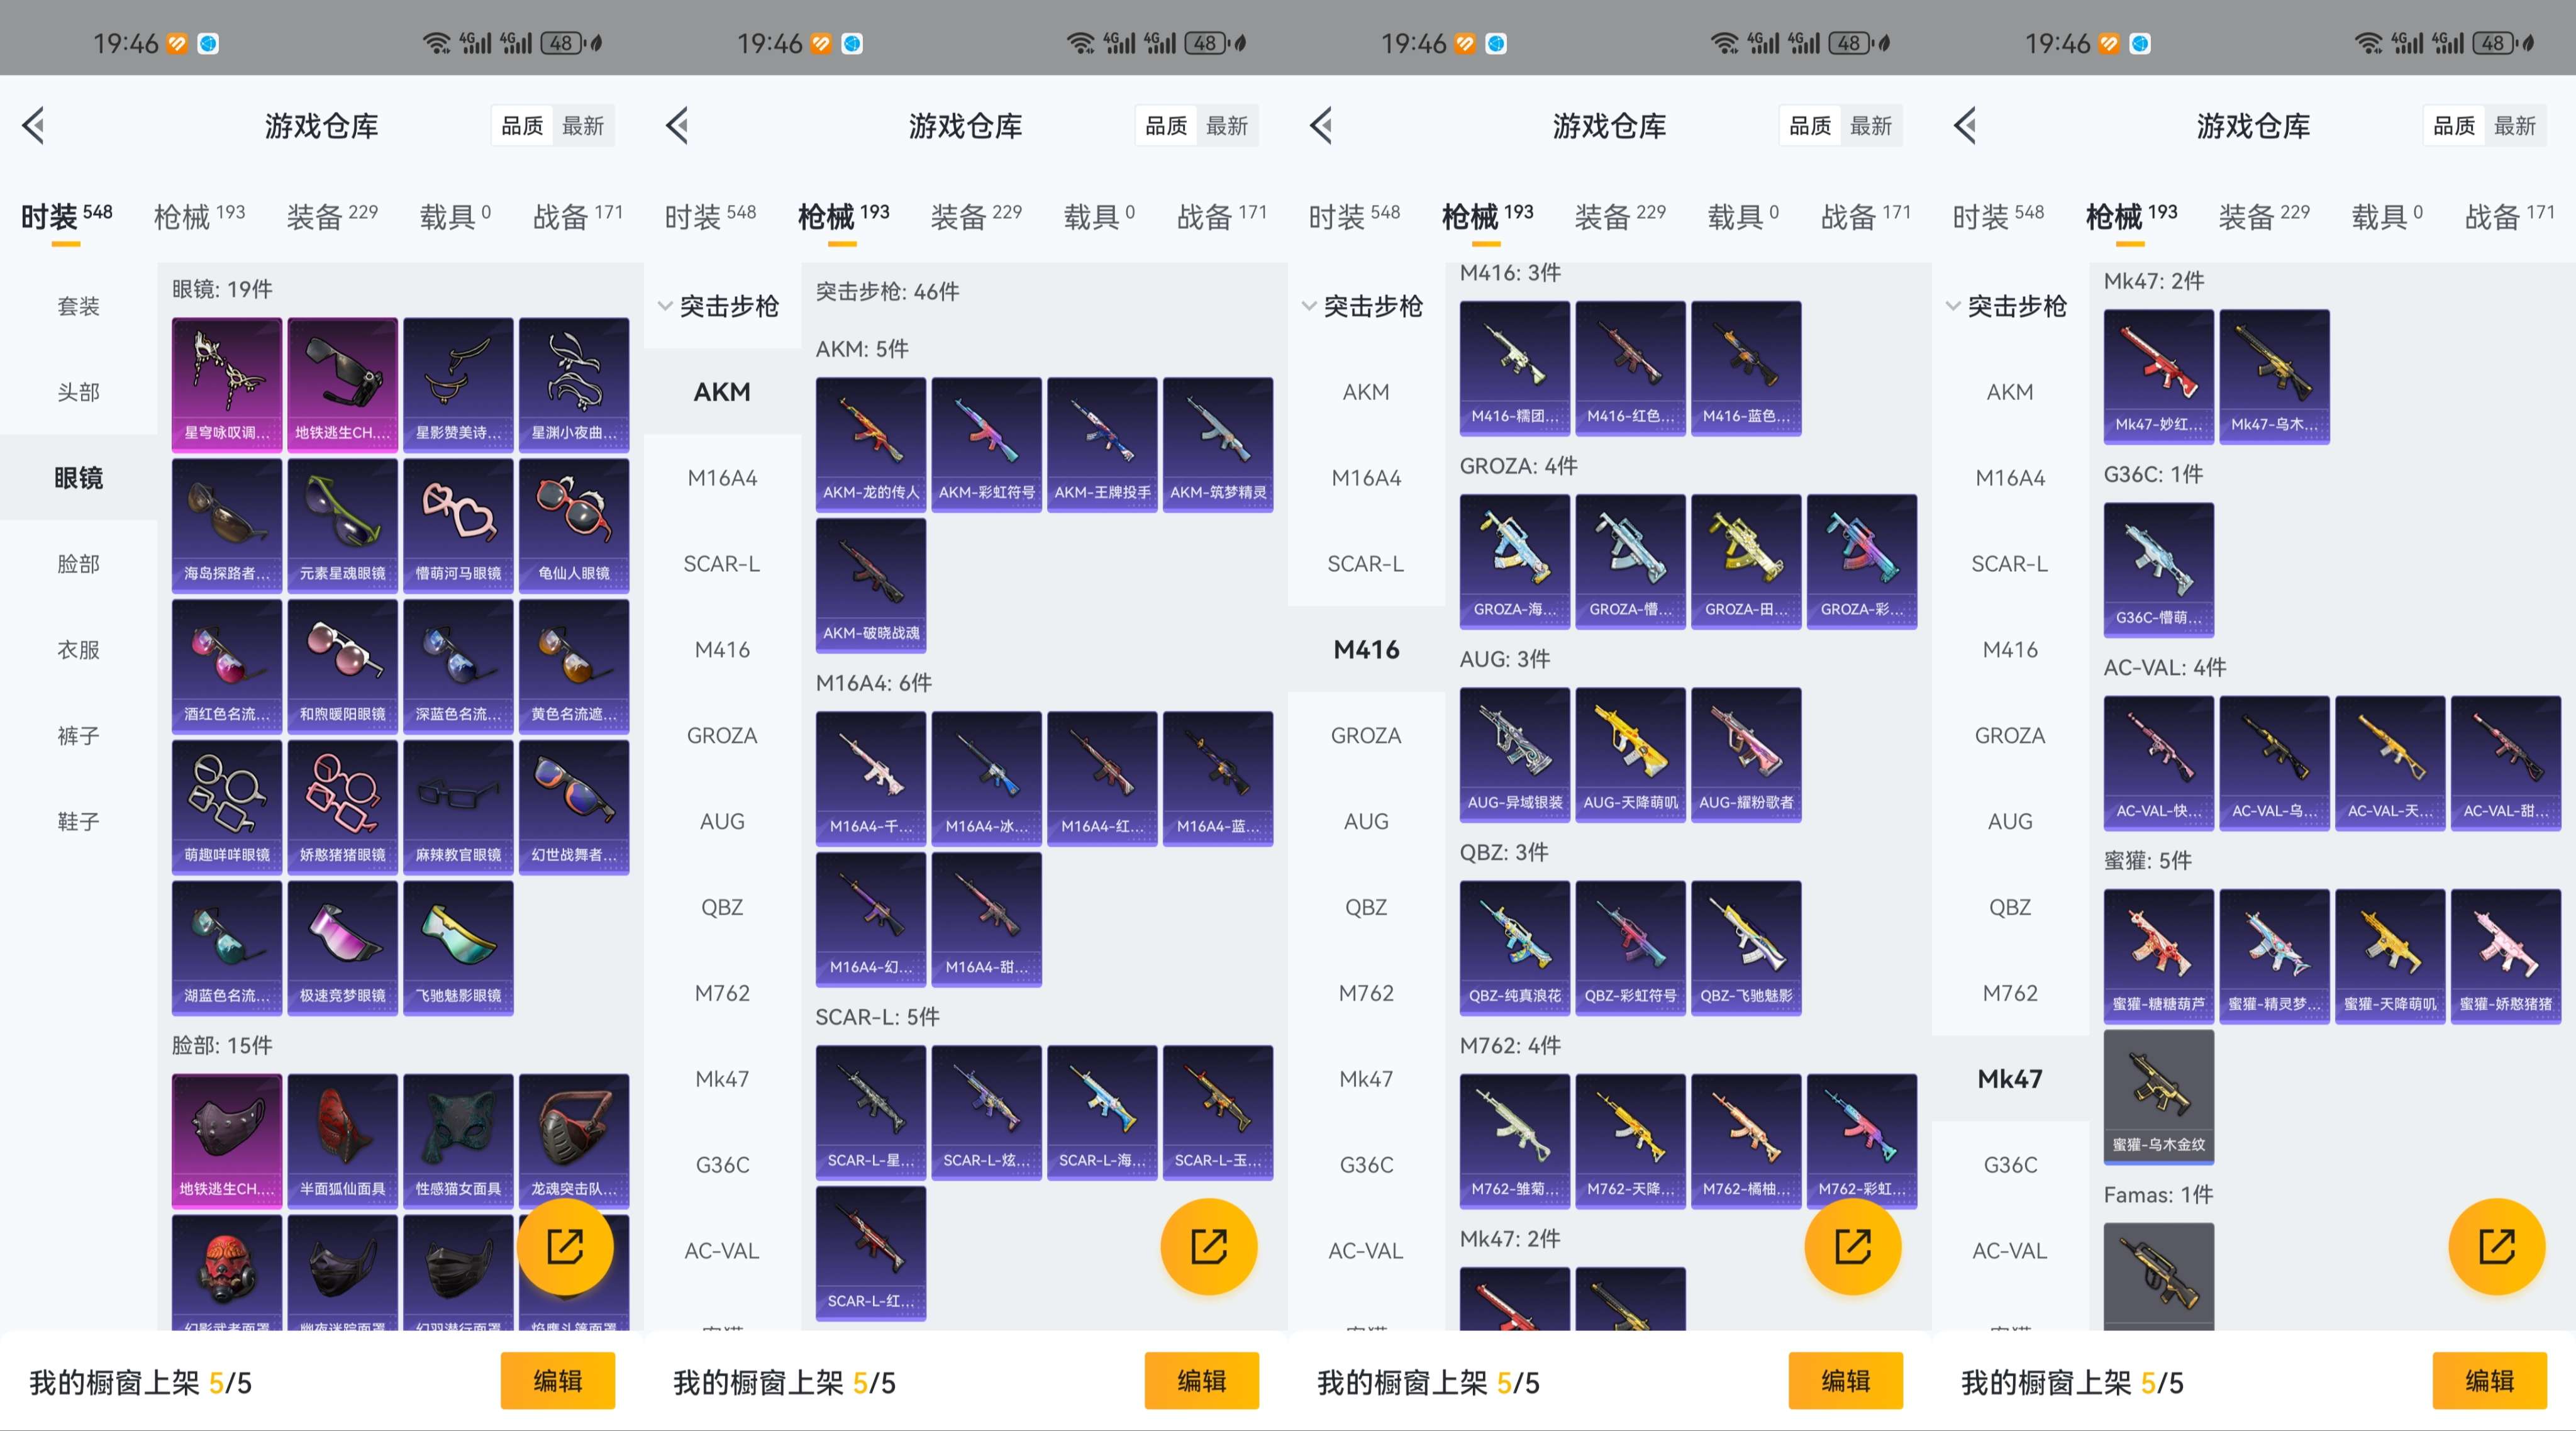2576x1431 pixels.
Task: Switch sort to 品质 in second screenshot
Action: click(1166, 126)
